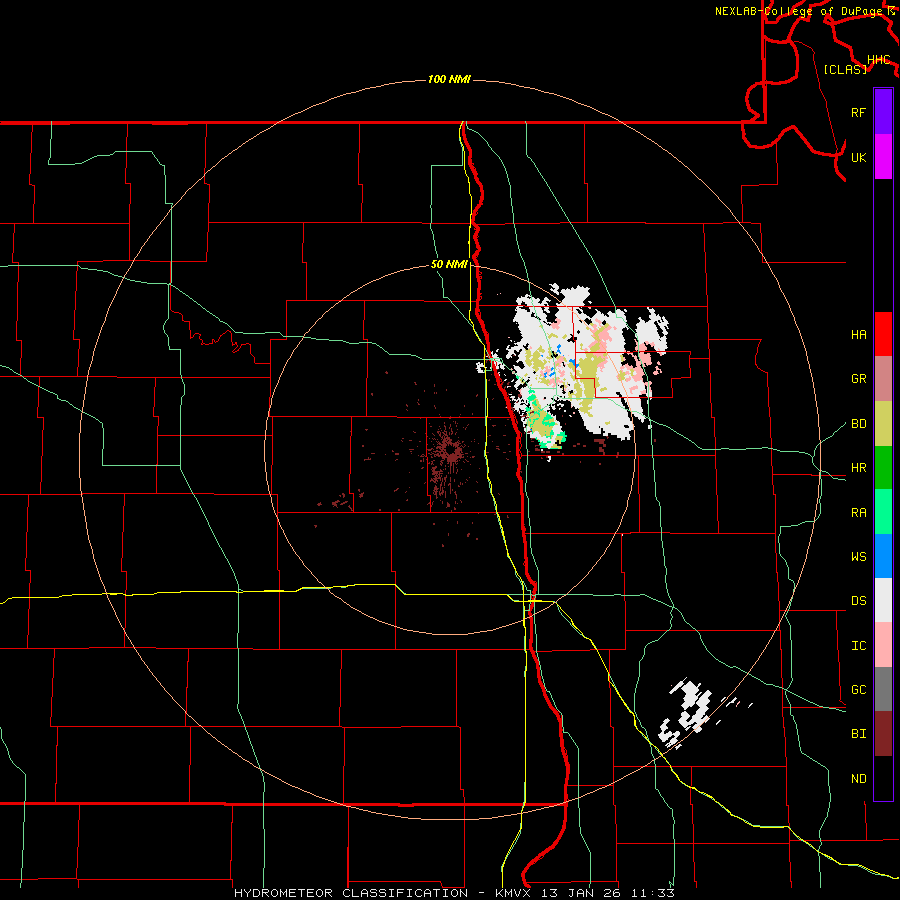900x900 pixels.
Task: Click the KMVX radar station identifier
Action: [515, 893]
